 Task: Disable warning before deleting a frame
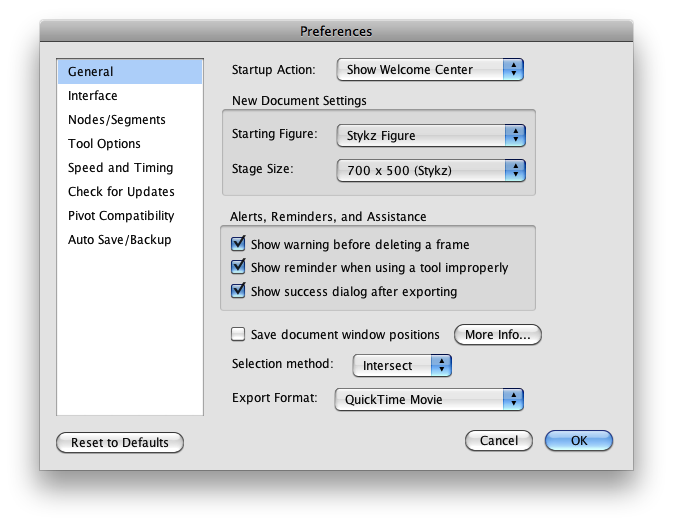point(238,244)
